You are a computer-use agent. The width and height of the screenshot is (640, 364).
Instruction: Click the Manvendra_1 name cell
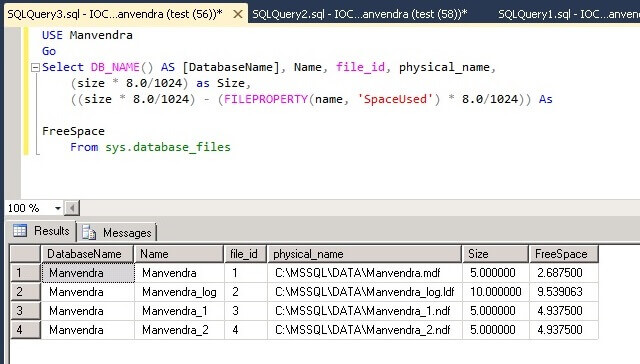point(179,311)
